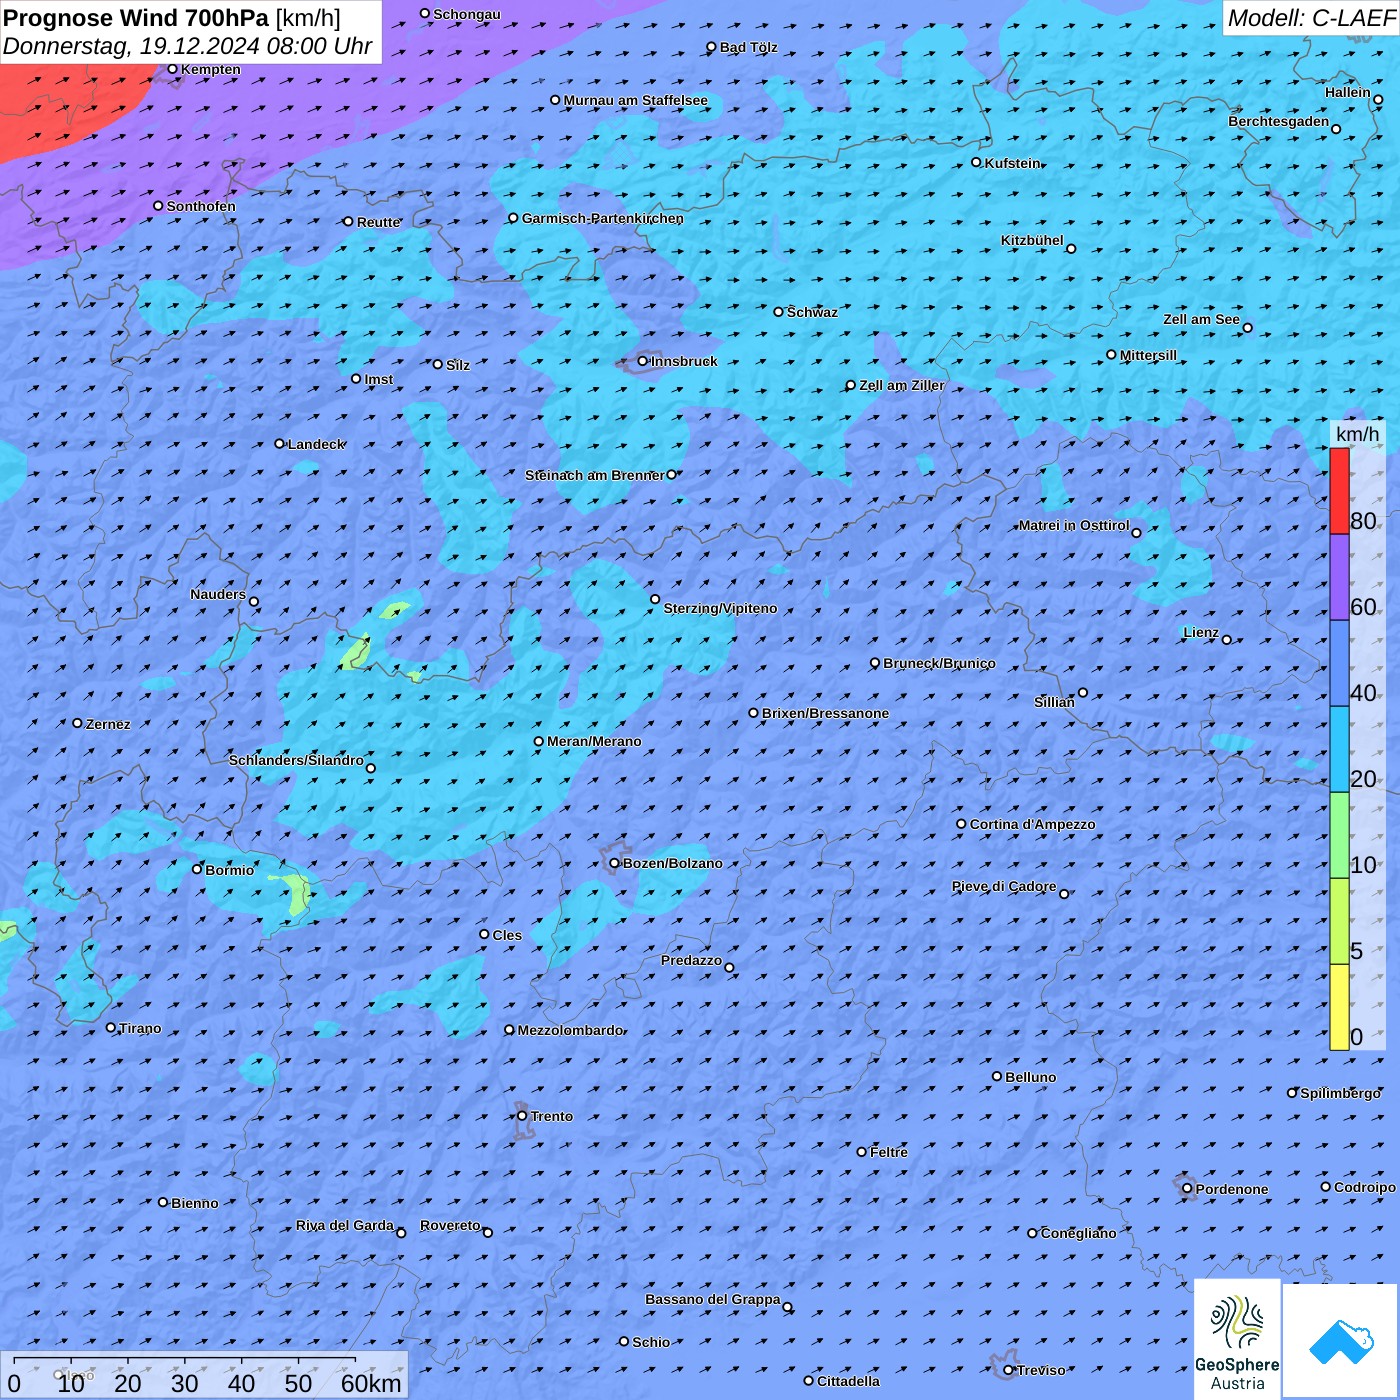Viewport: 1400px width, 1400px height.
Task: Click the Feltre city marker
Action: click(x=862, y=1152)
